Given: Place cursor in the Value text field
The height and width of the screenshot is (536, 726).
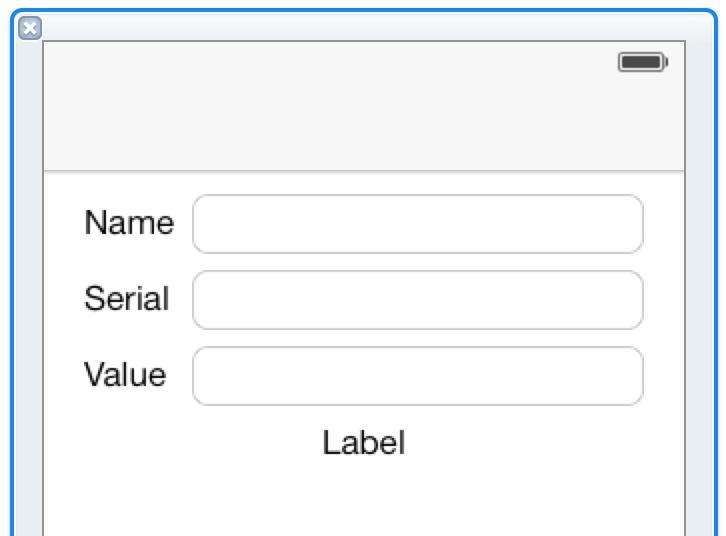Looking at the screenshot, I should click(418, 376).
